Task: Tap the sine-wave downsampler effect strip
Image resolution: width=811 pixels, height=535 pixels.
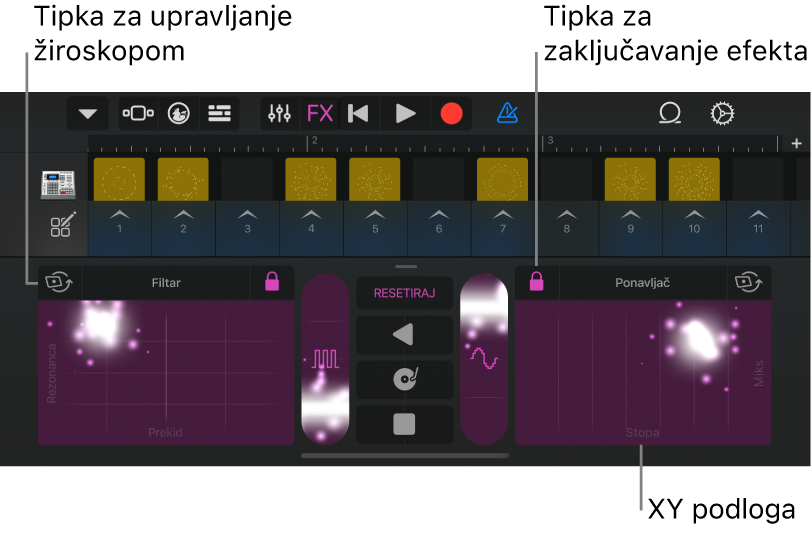Action: click(484, 359)
